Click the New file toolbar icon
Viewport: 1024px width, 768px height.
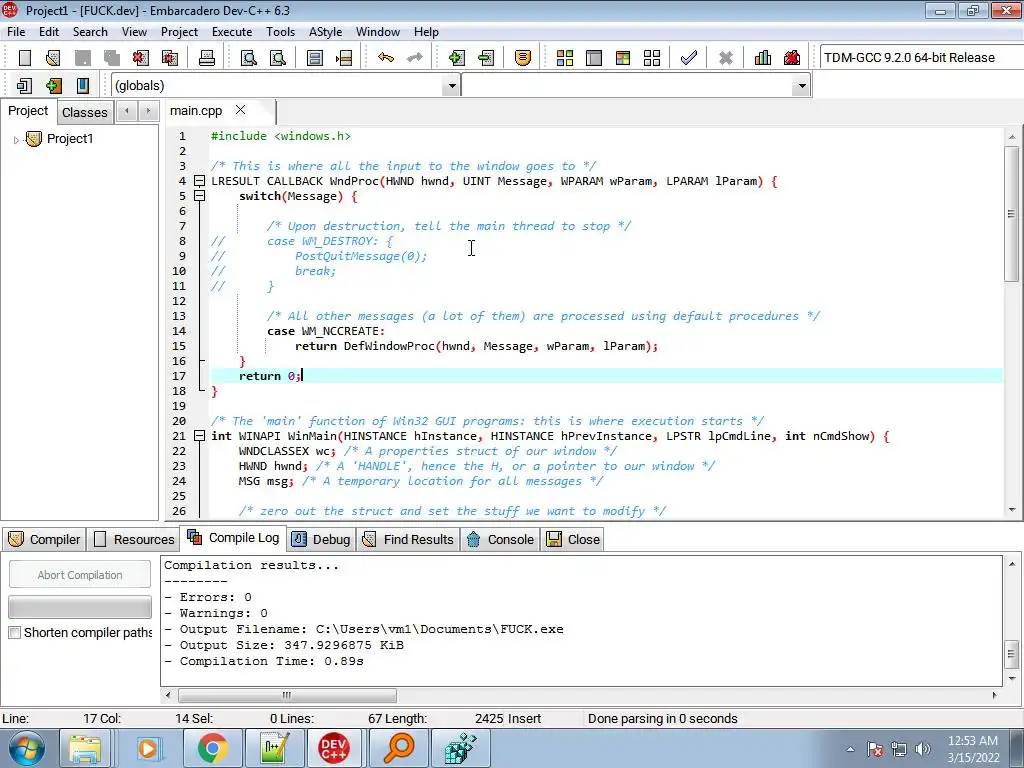[24, 57]
